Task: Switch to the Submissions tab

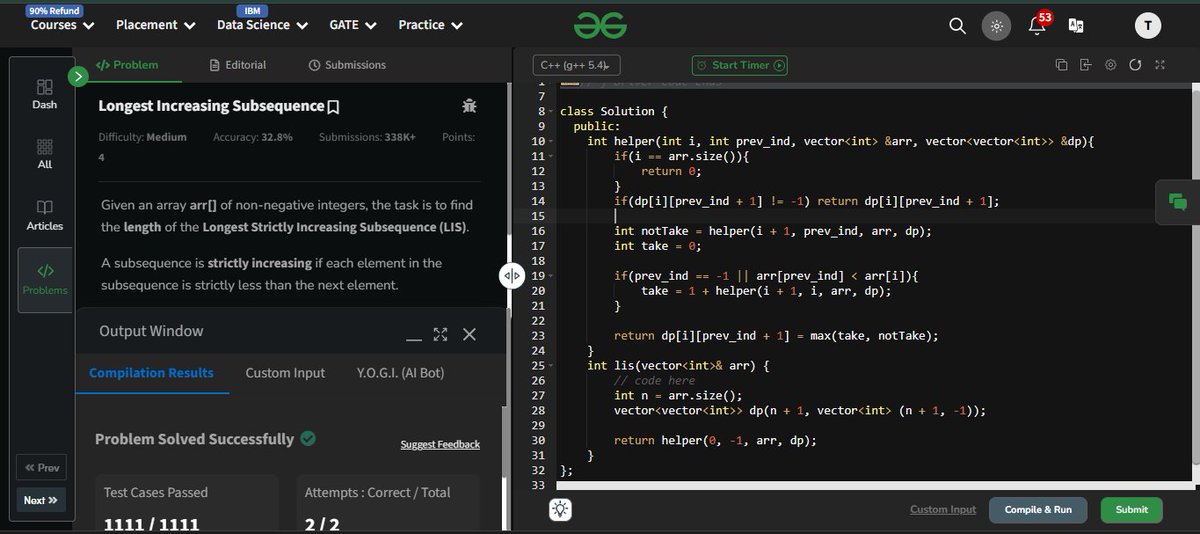Action: point(347,65)
